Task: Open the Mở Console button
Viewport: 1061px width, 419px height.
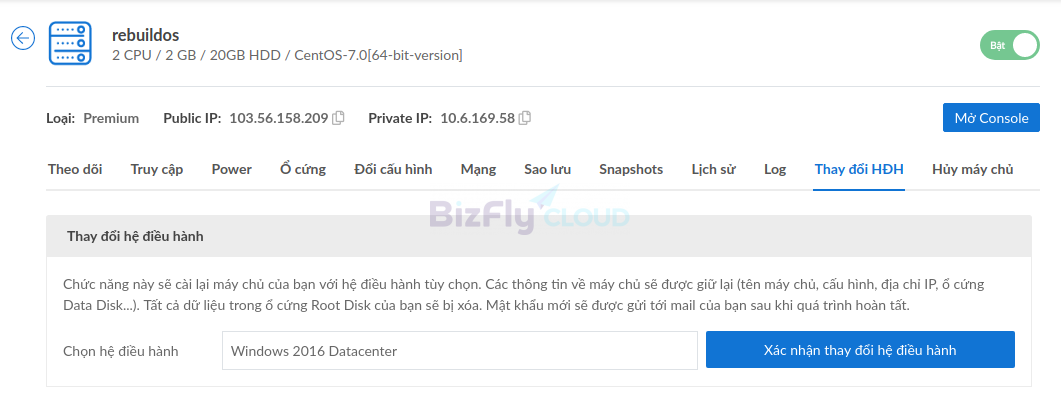Action: point(991,118)
